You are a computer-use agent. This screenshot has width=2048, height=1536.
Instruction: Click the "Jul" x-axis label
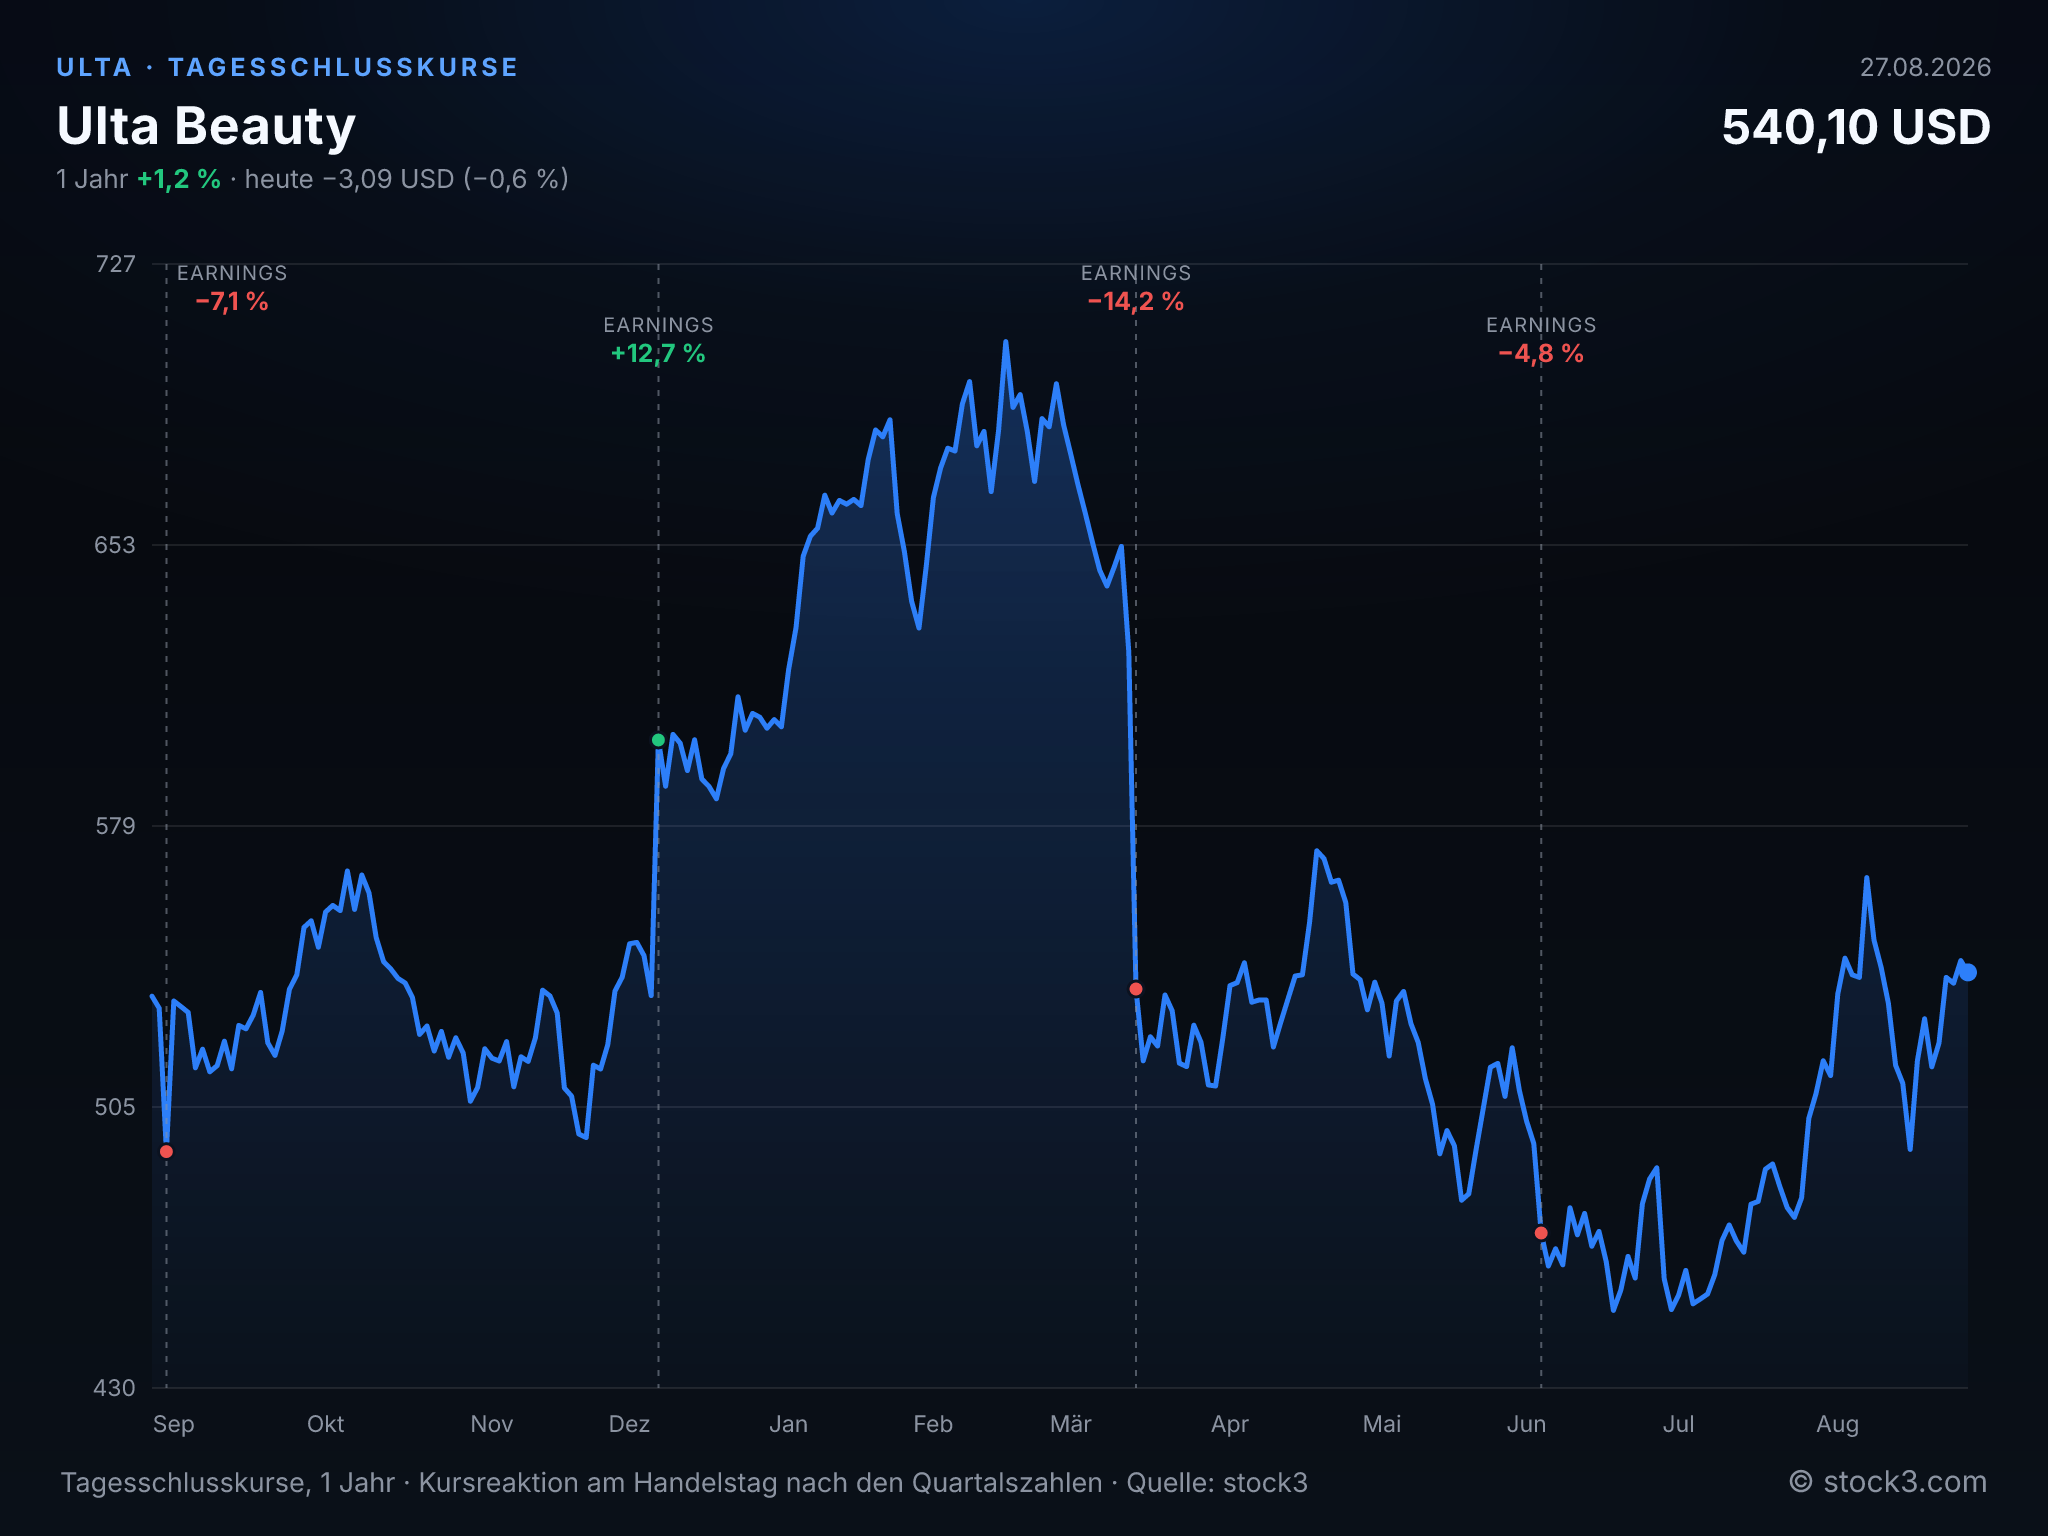[x=1679, y=1424]
